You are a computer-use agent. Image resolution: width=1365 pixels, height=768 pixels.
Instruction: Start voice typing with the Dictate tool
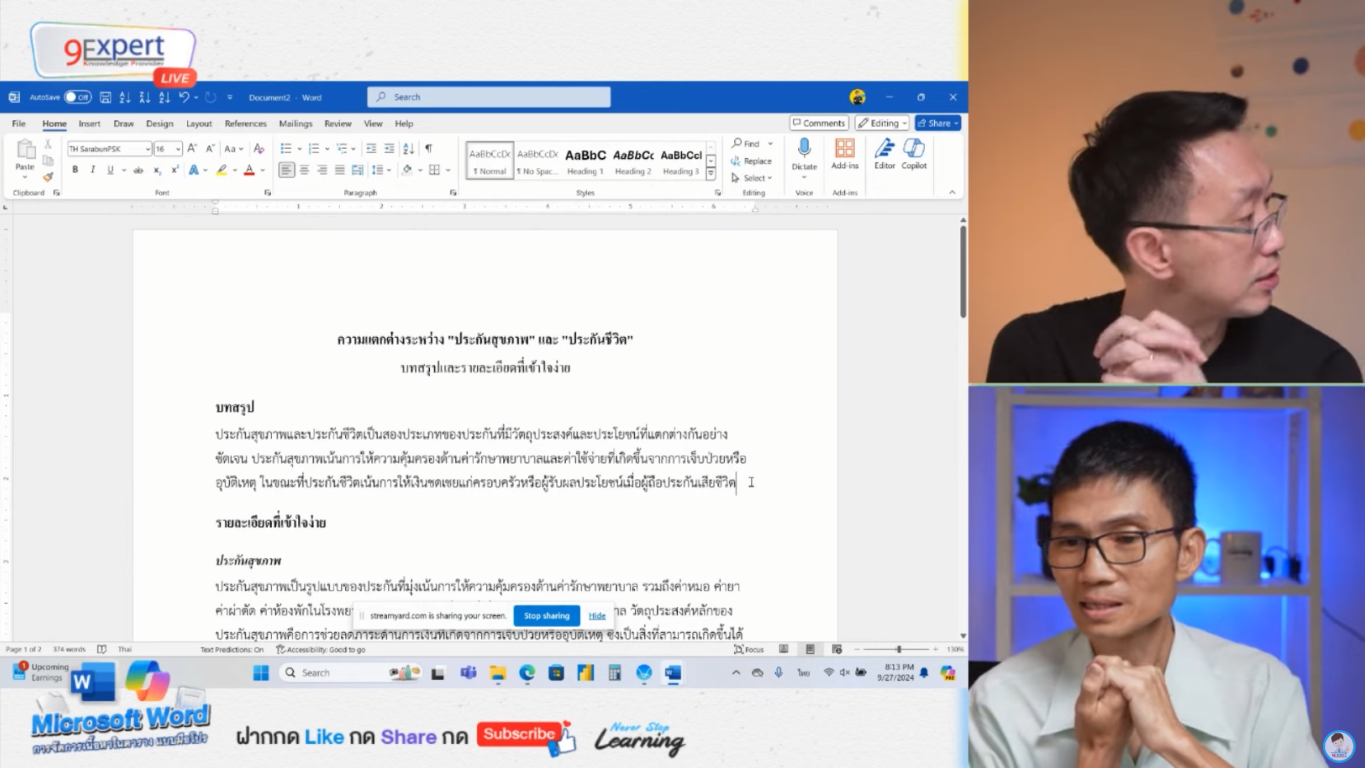803,160
